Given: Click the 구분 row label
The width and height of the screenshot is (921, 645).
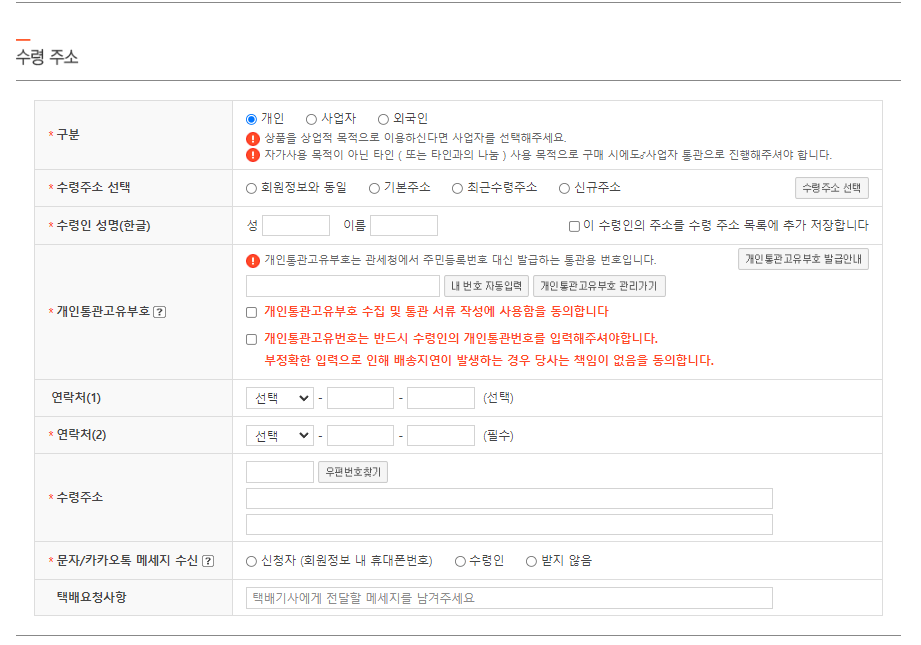Looking at the screenshot, I should coord(68,135).
